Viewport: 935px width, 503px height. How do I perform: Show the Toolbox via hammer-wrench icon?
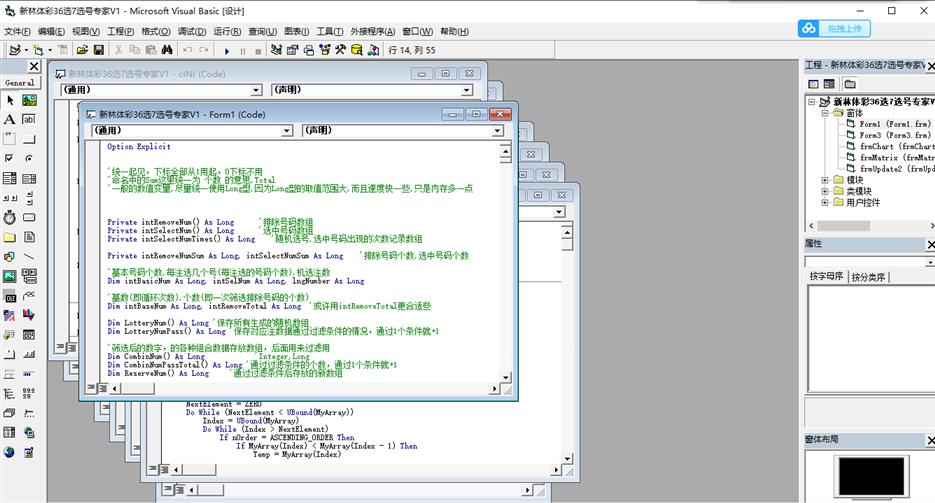click(340, 50)
